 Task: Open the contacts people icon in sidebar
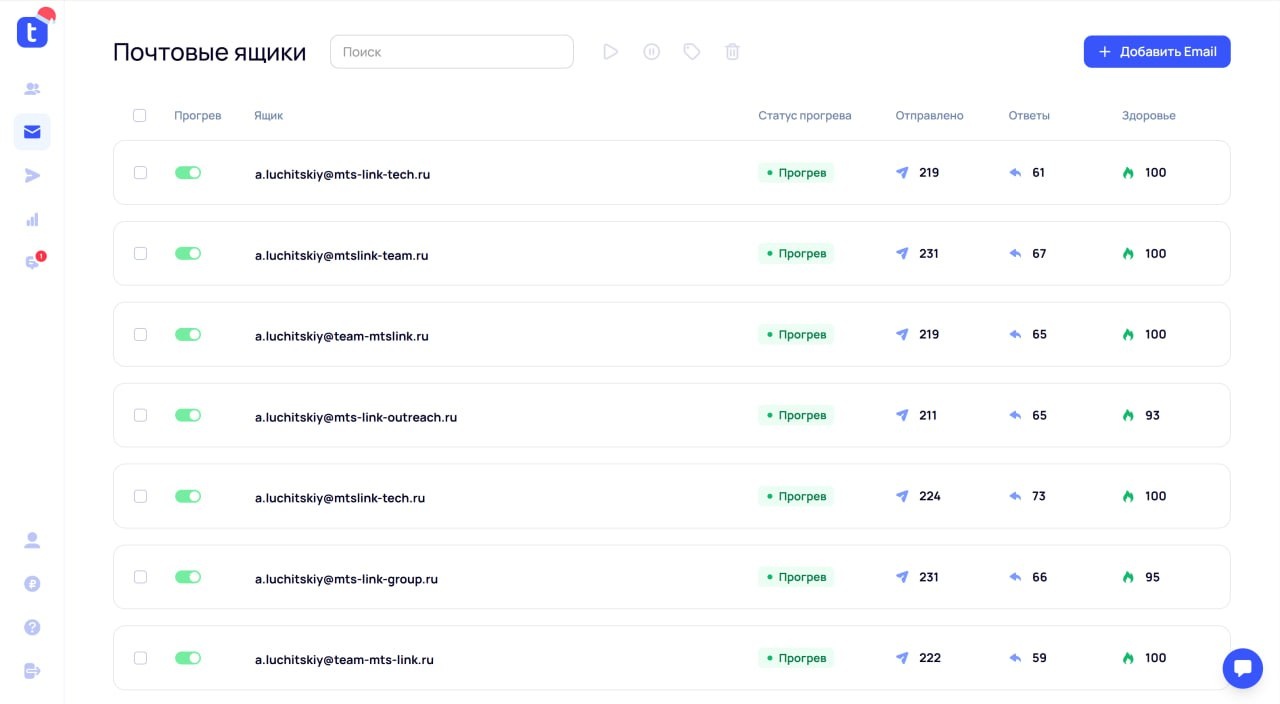pos(32,89)
